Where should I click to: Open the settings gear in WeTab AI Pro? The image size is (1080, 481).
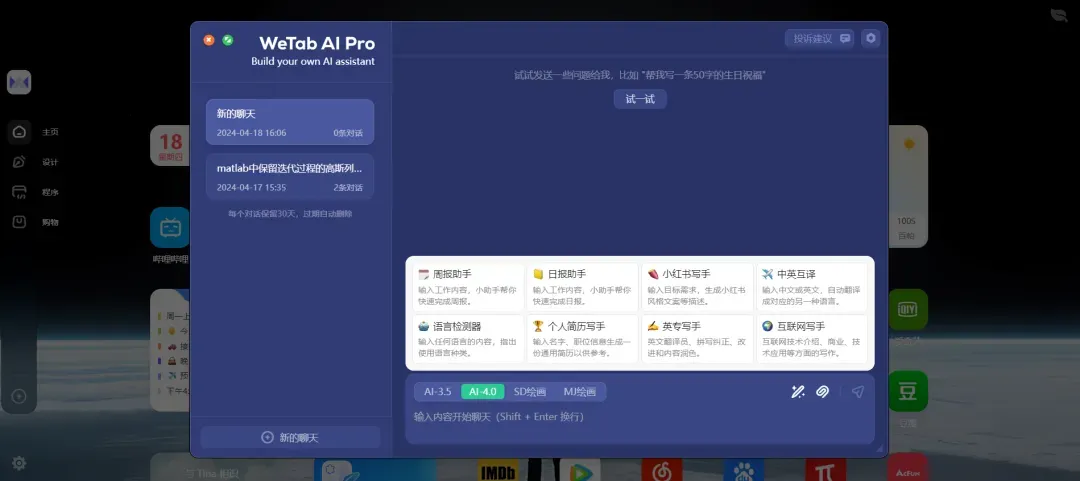(871, 39)
